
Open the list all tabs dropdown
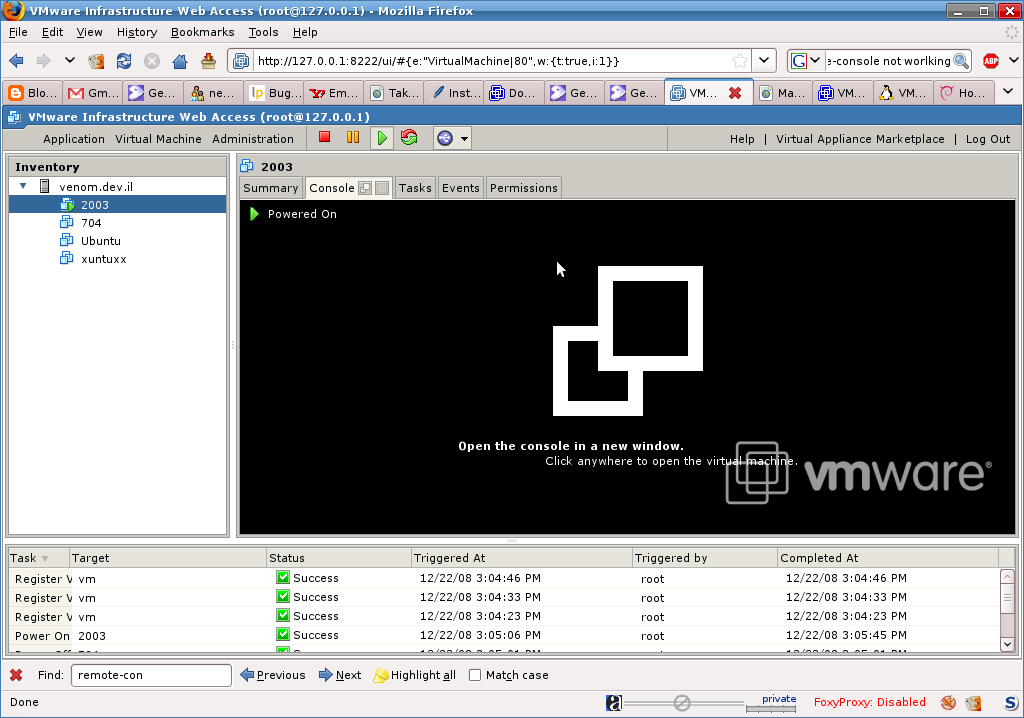(1008, 91)
